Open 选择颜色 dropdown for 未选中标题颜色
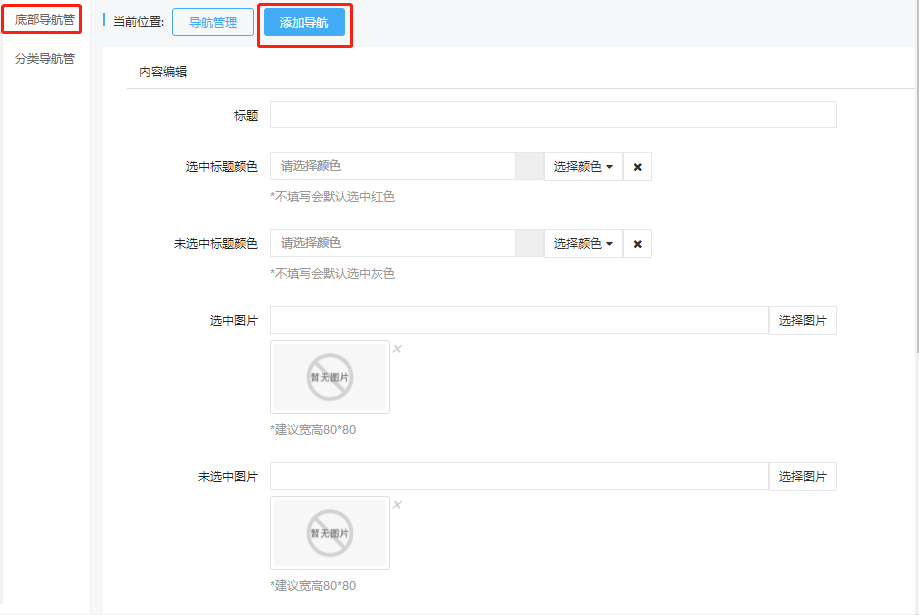 coord(583,243)
